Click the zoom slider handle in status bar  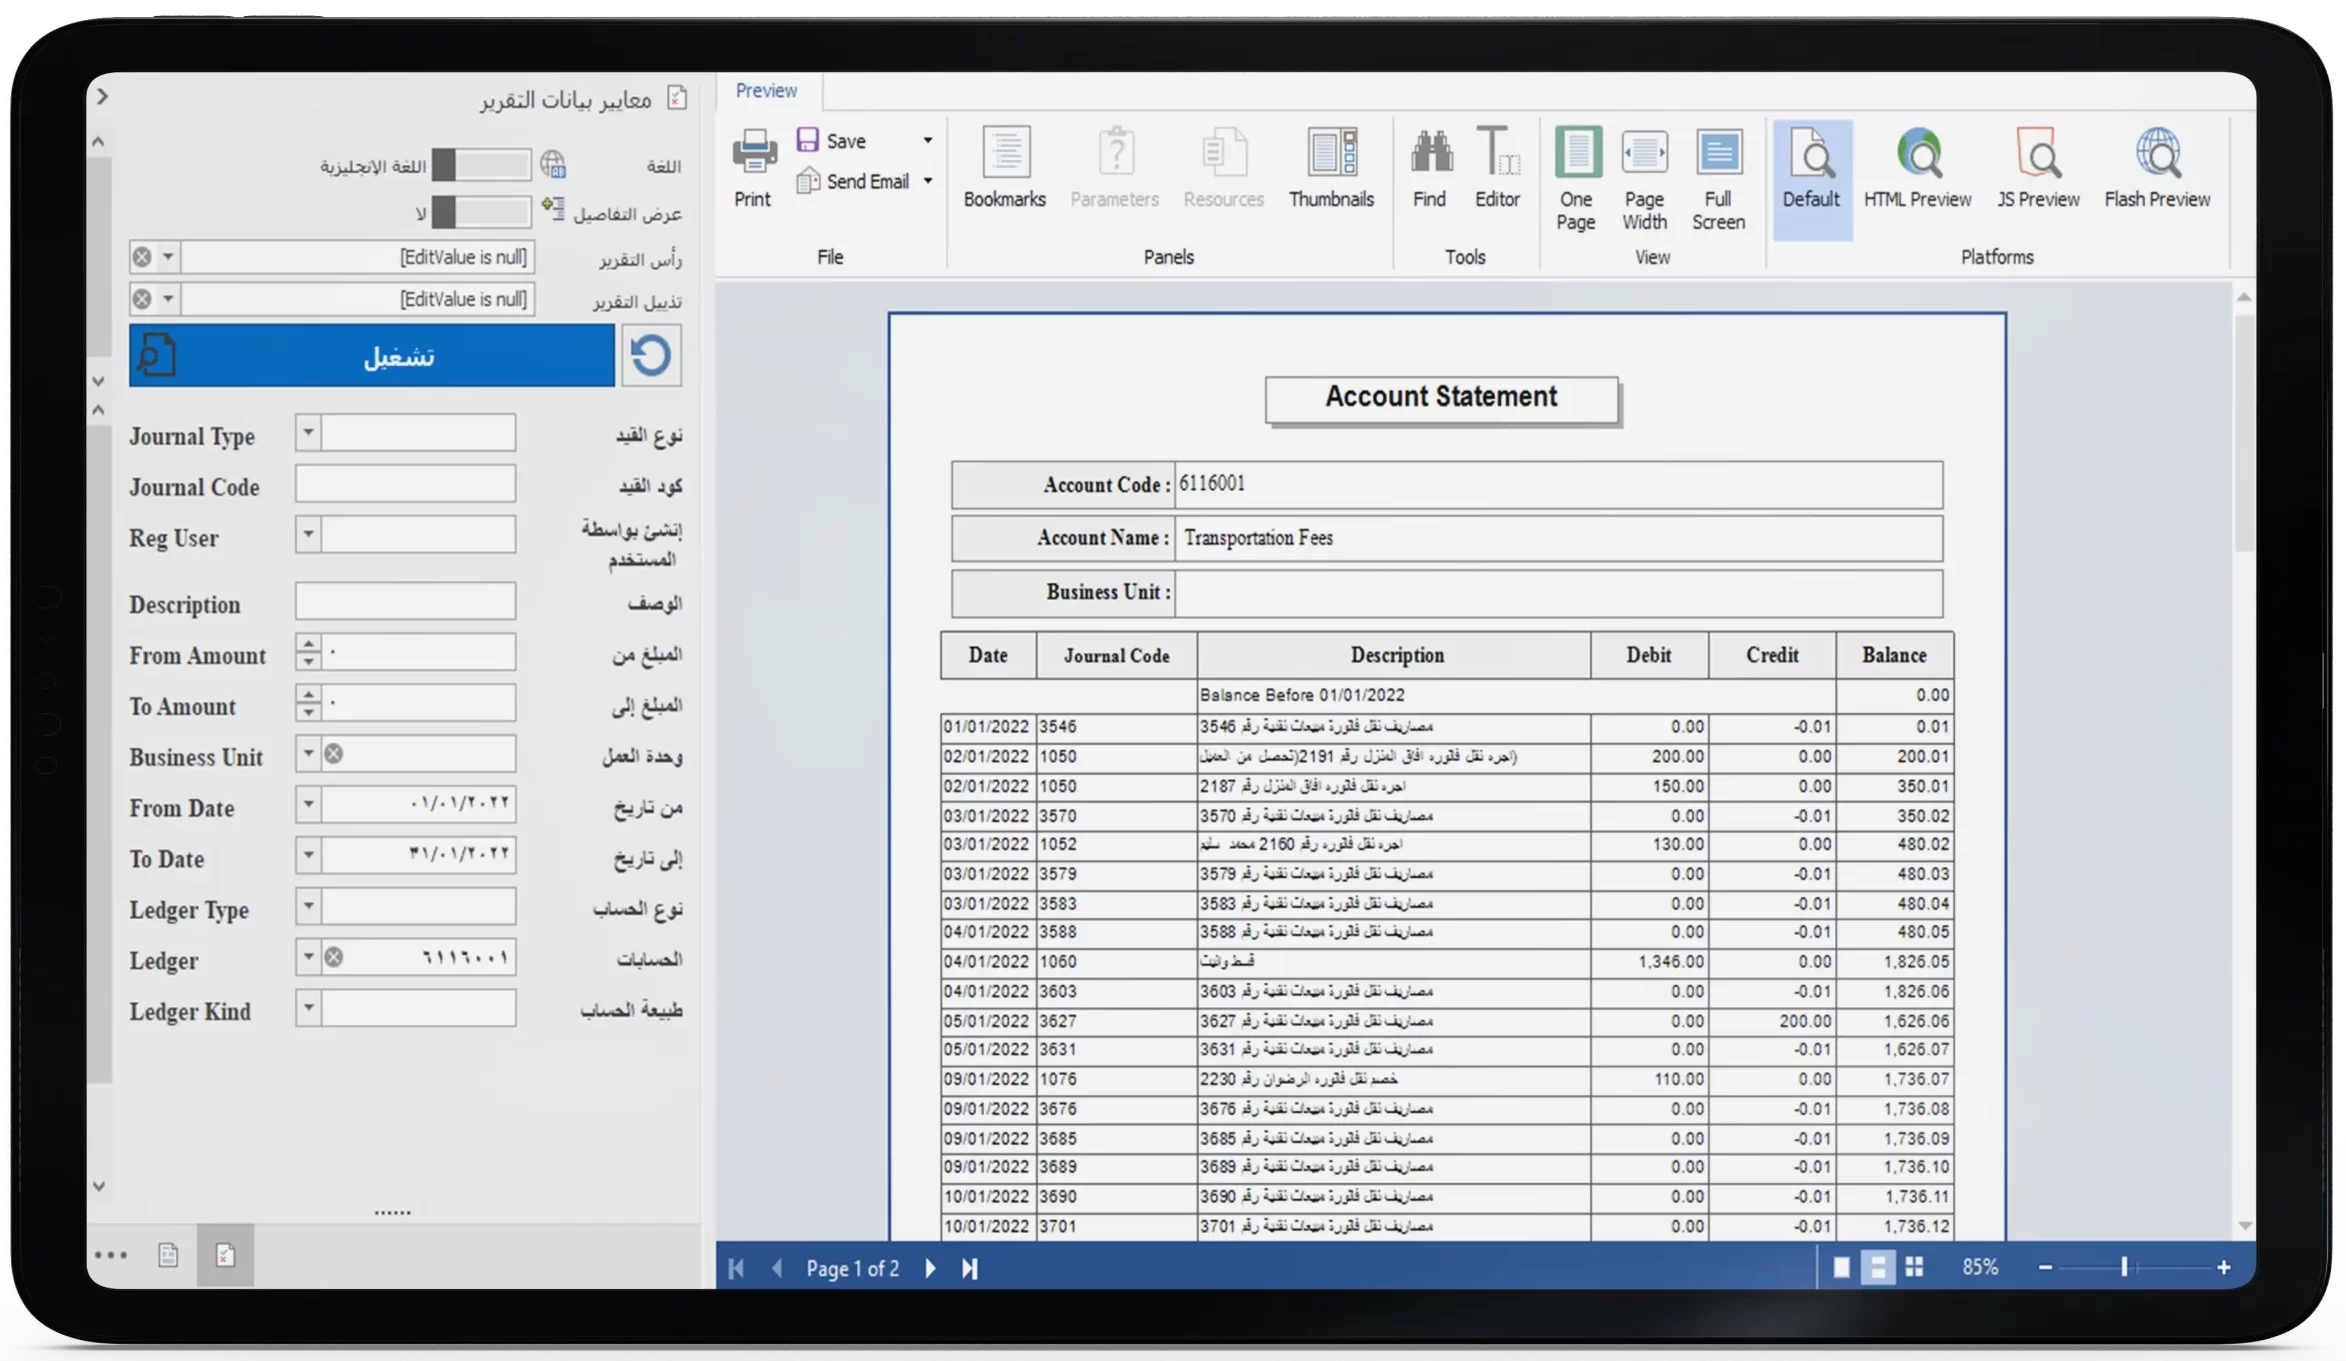tap(2124, 1267)
